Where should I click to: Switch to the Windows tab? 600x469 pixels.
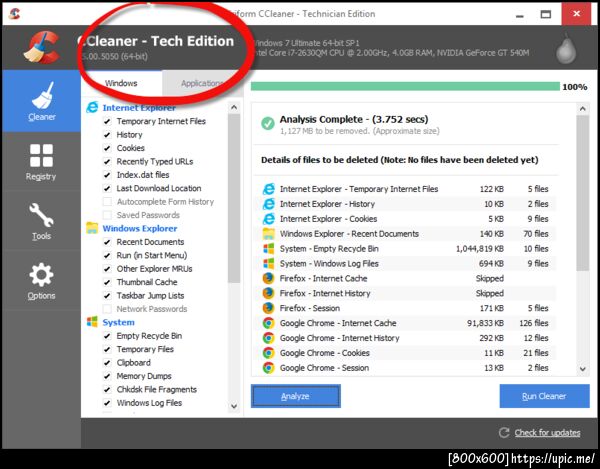(121, 83)
